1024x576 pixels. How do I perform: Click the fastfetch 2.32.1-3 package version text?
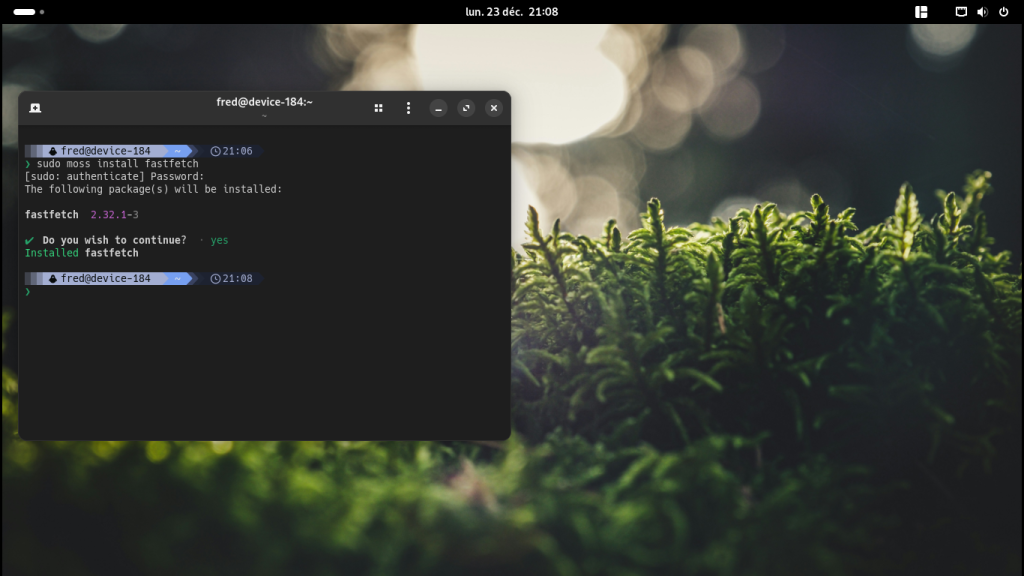pos(114,215)
